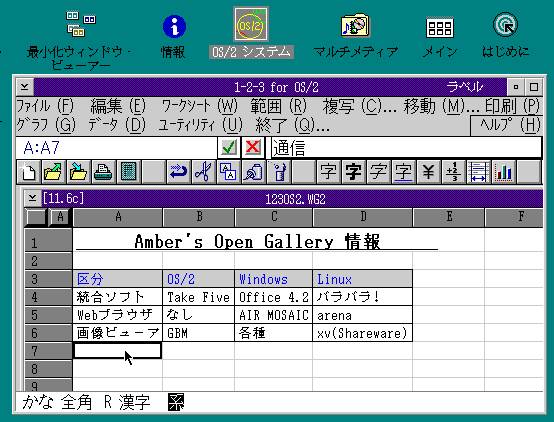Open the 123OS2.WG2 sheet system menu

[x=32, y=198]
